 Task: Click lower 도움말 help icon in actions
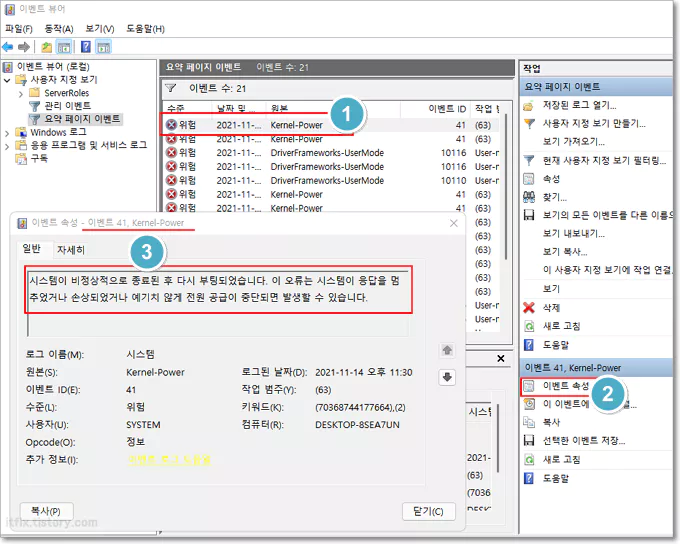click(529, 478)
